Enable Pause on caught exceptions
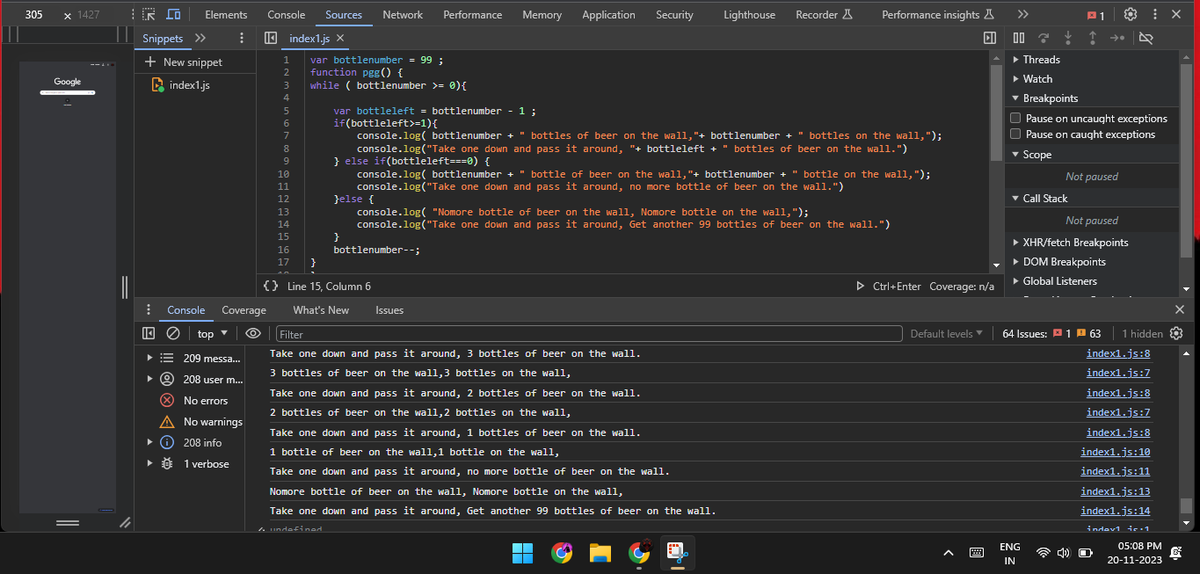1200x574 pixels. [x=1016, y=134]
